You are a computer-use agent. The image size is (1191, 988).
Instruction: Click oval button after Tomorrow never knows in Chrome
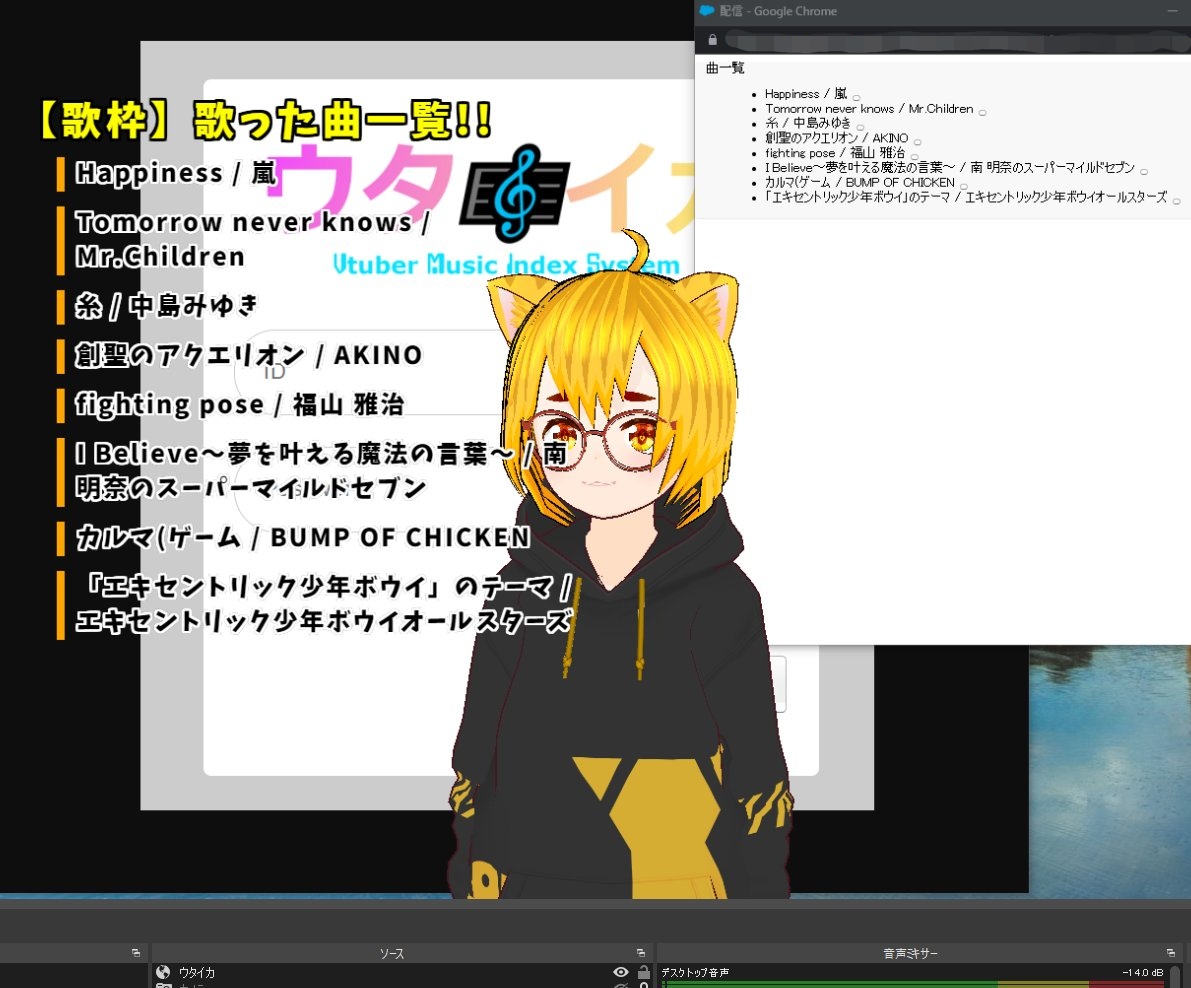[x=982, y=112]
